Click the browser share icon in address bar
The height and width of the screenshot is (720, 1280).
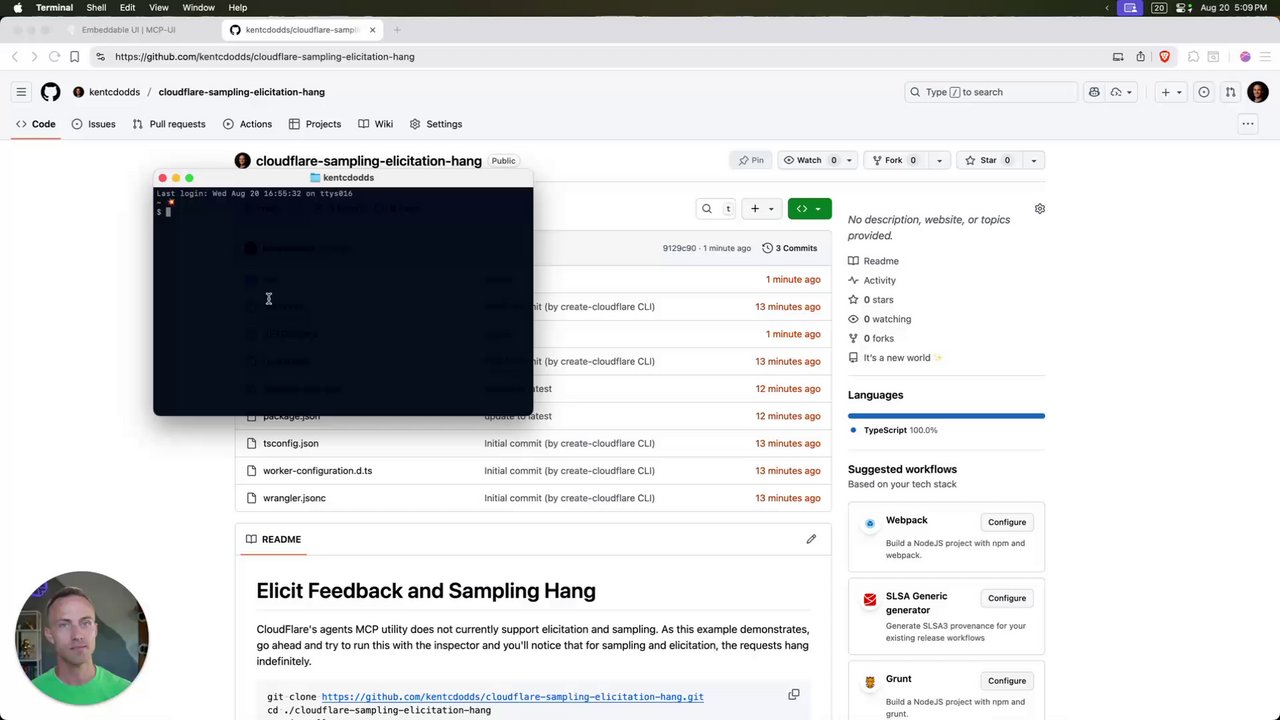[1140, 57]
